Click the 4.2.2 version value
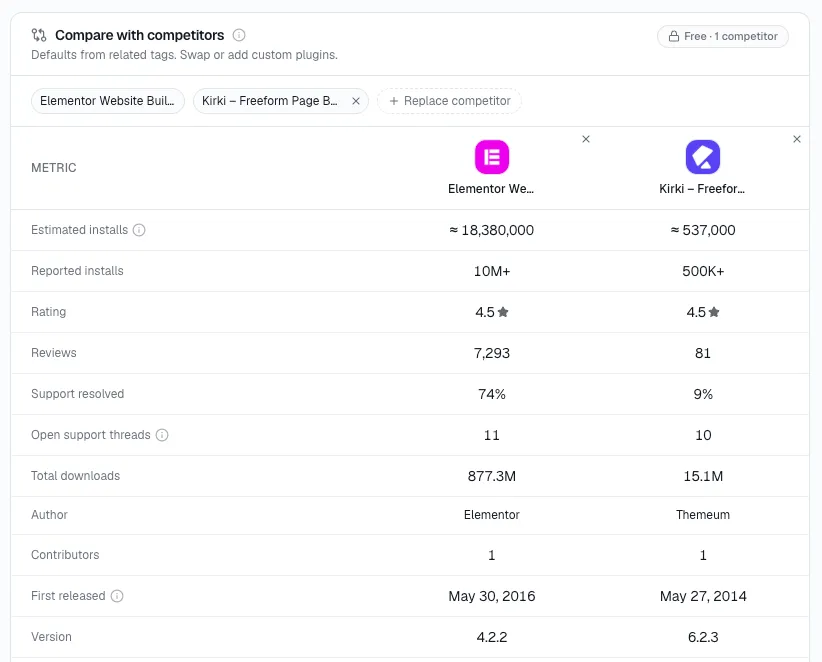Viewport: 822px width, 662px height. (x=492, y=637)
